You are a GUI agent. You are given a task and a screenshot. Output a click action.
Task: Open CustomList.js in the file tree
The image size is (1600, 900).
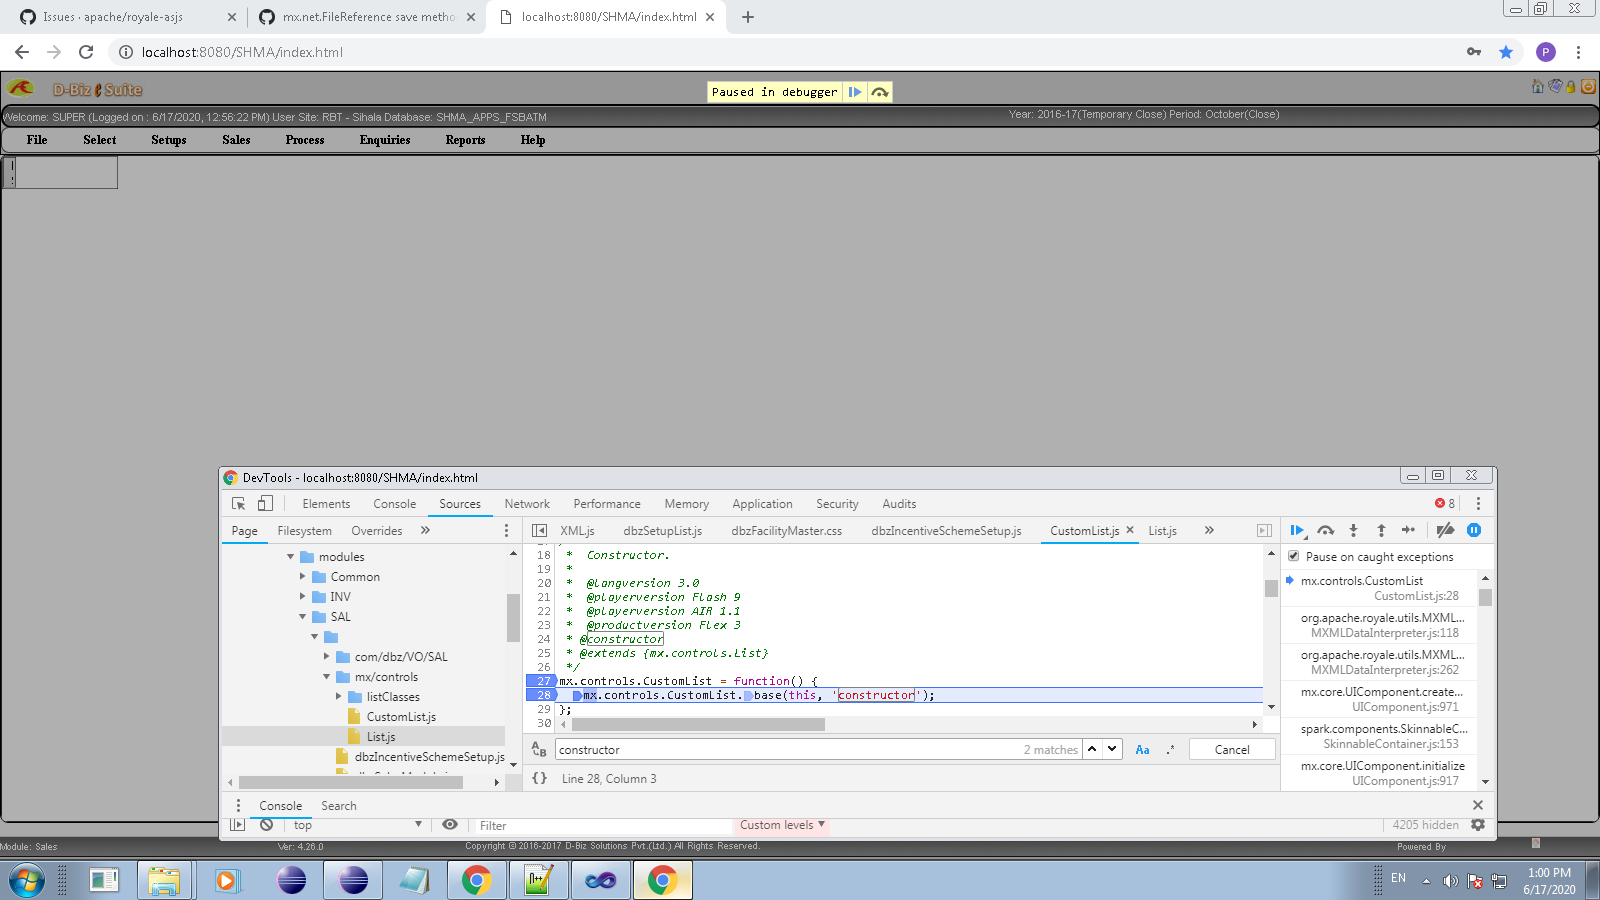400,717
